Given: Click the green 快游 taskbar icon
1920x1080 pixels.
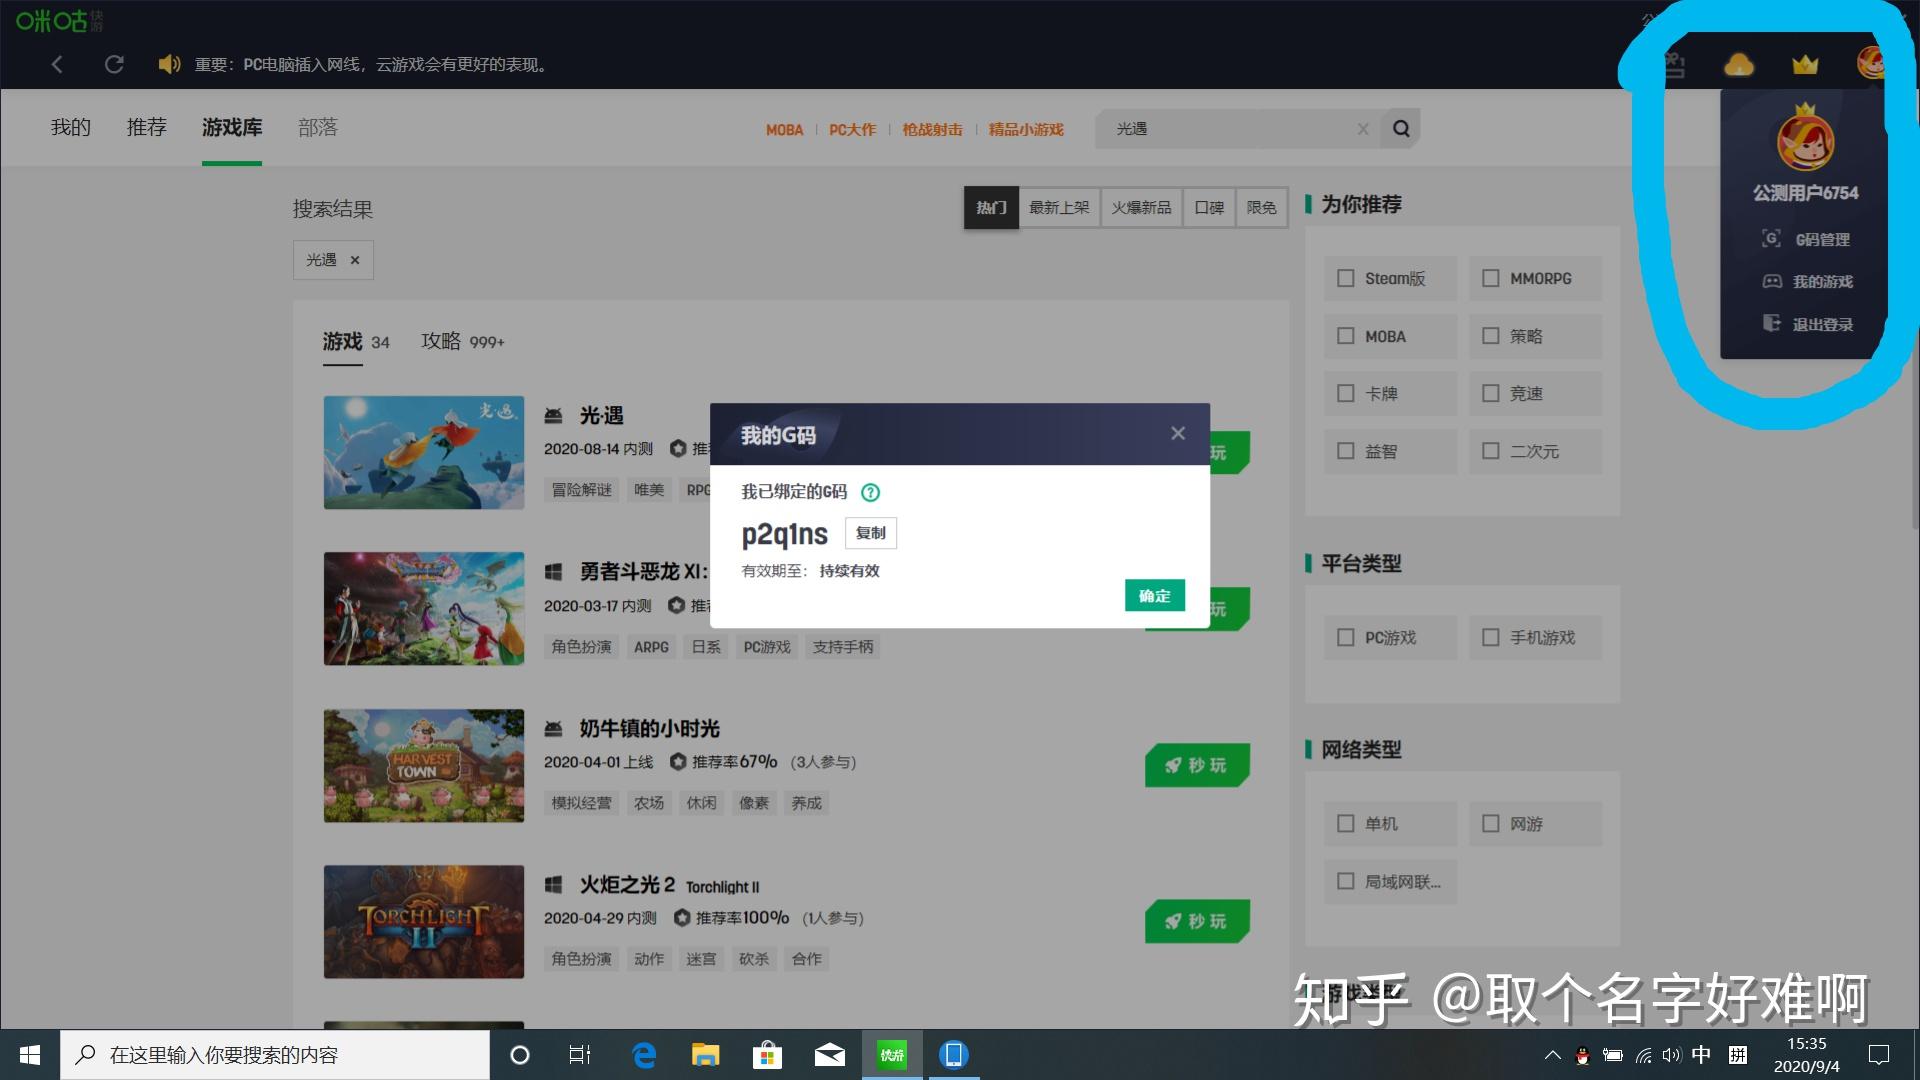Looking at the screenshot, I should point(891,1055).
